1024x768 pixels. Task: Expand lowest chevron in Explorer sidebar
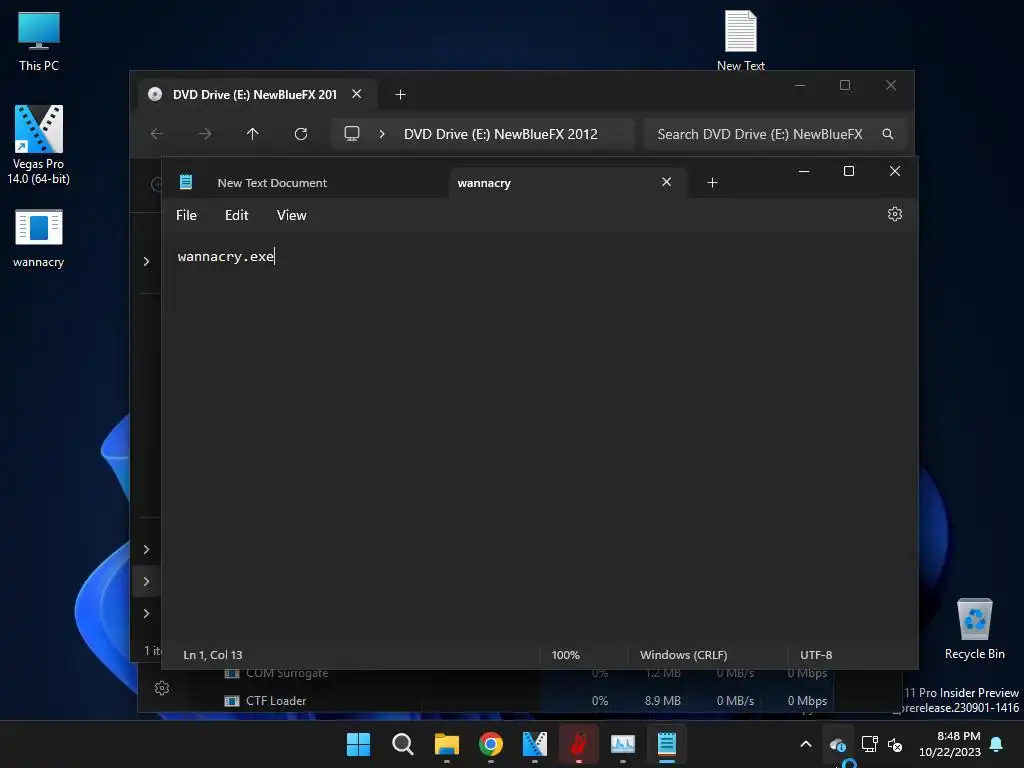click(x=146, y=613)
